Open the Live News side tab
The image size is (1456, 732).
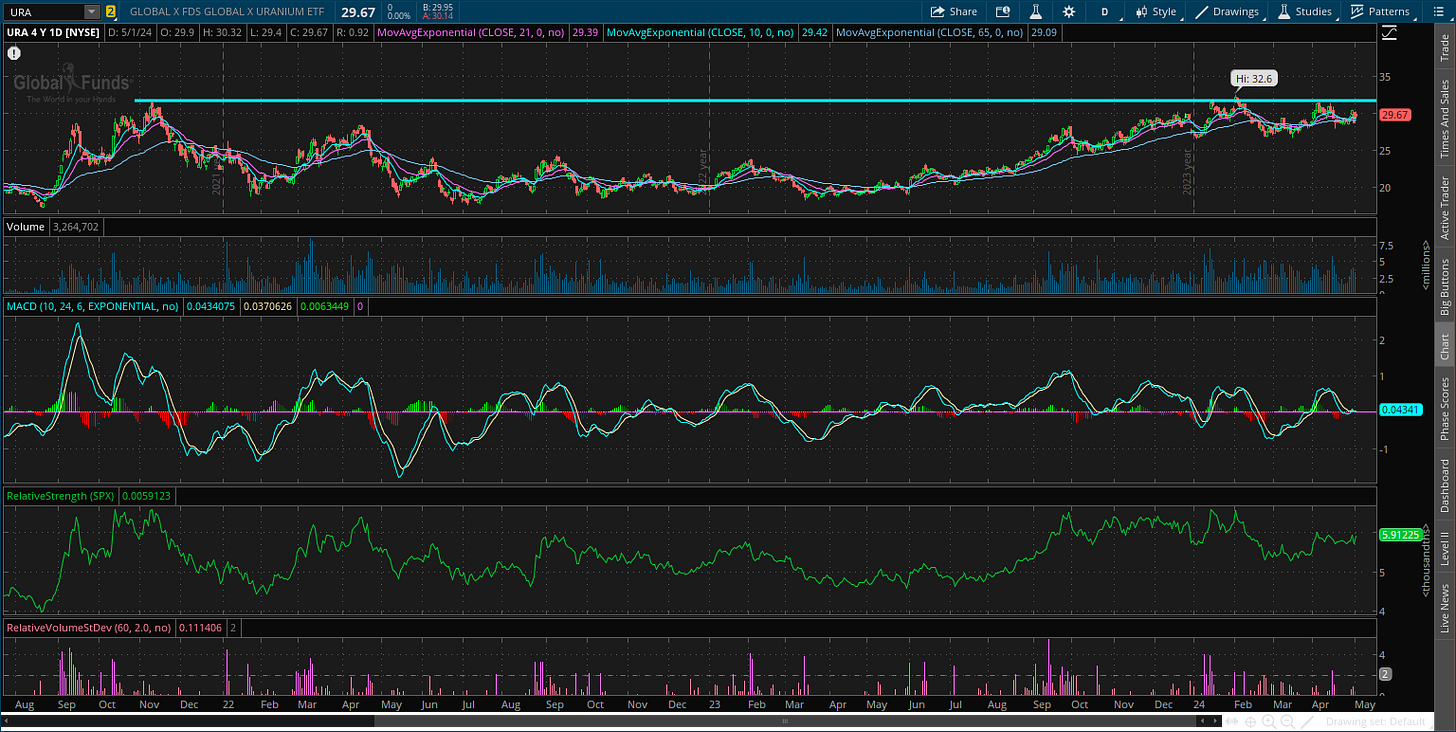(1444, 608)
